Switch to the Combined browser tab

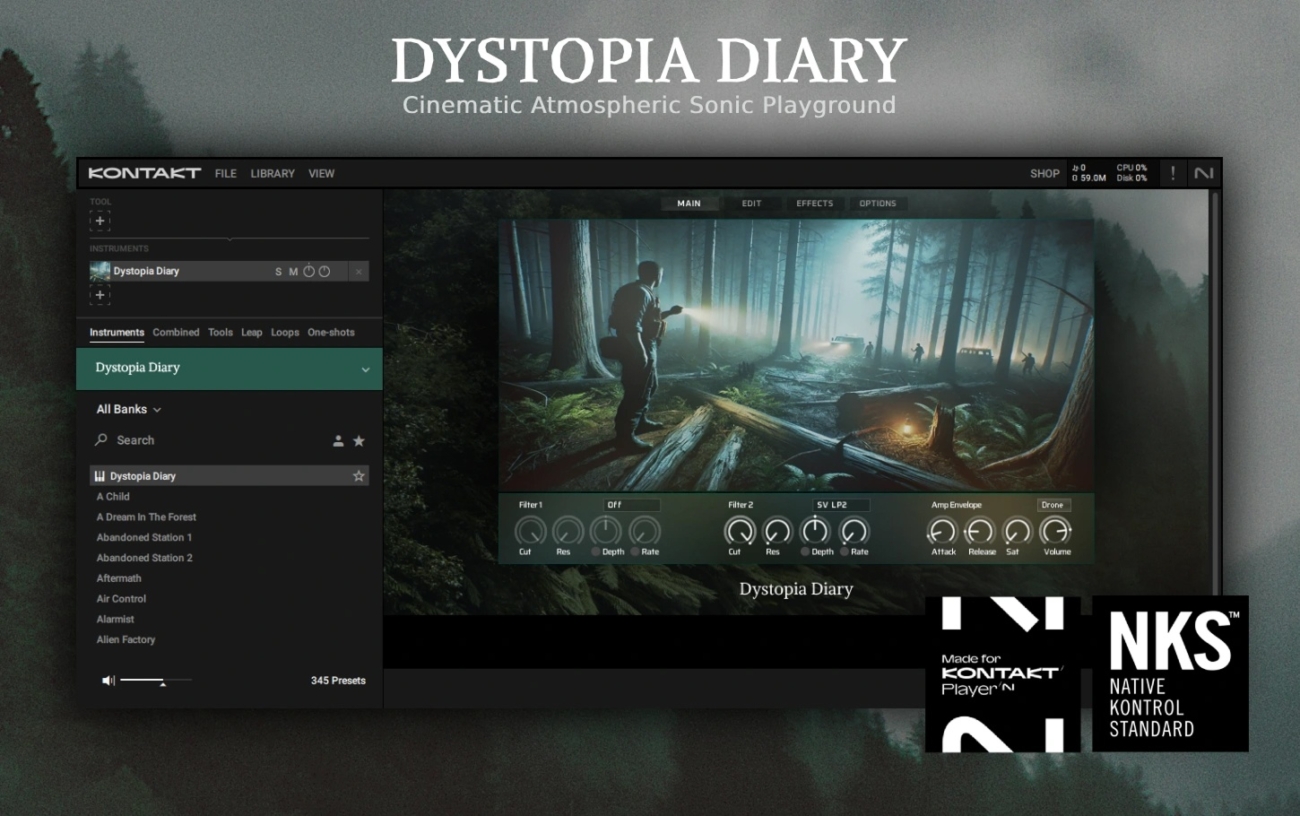pos(176,333)
